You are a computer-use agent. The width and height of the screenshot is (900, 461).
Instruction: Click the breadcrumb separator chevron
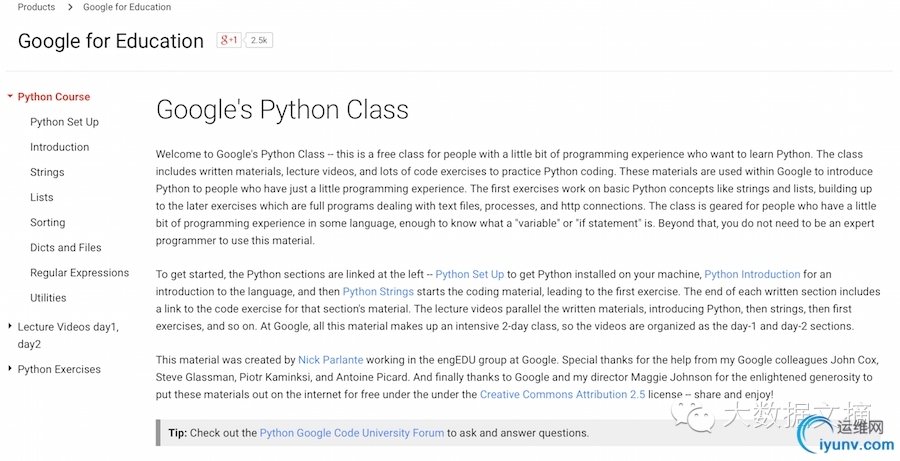pyautogui.click(x=70, y=7)
